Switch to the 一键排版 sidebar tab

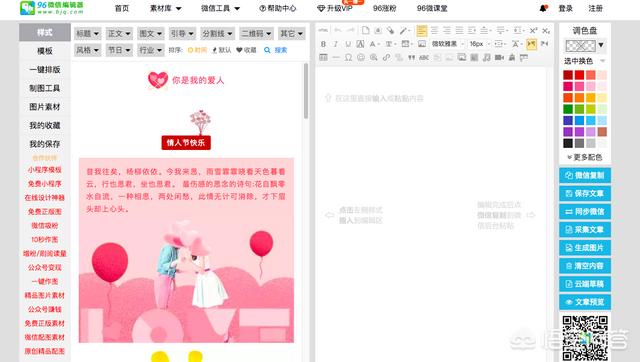click(44, 69)
